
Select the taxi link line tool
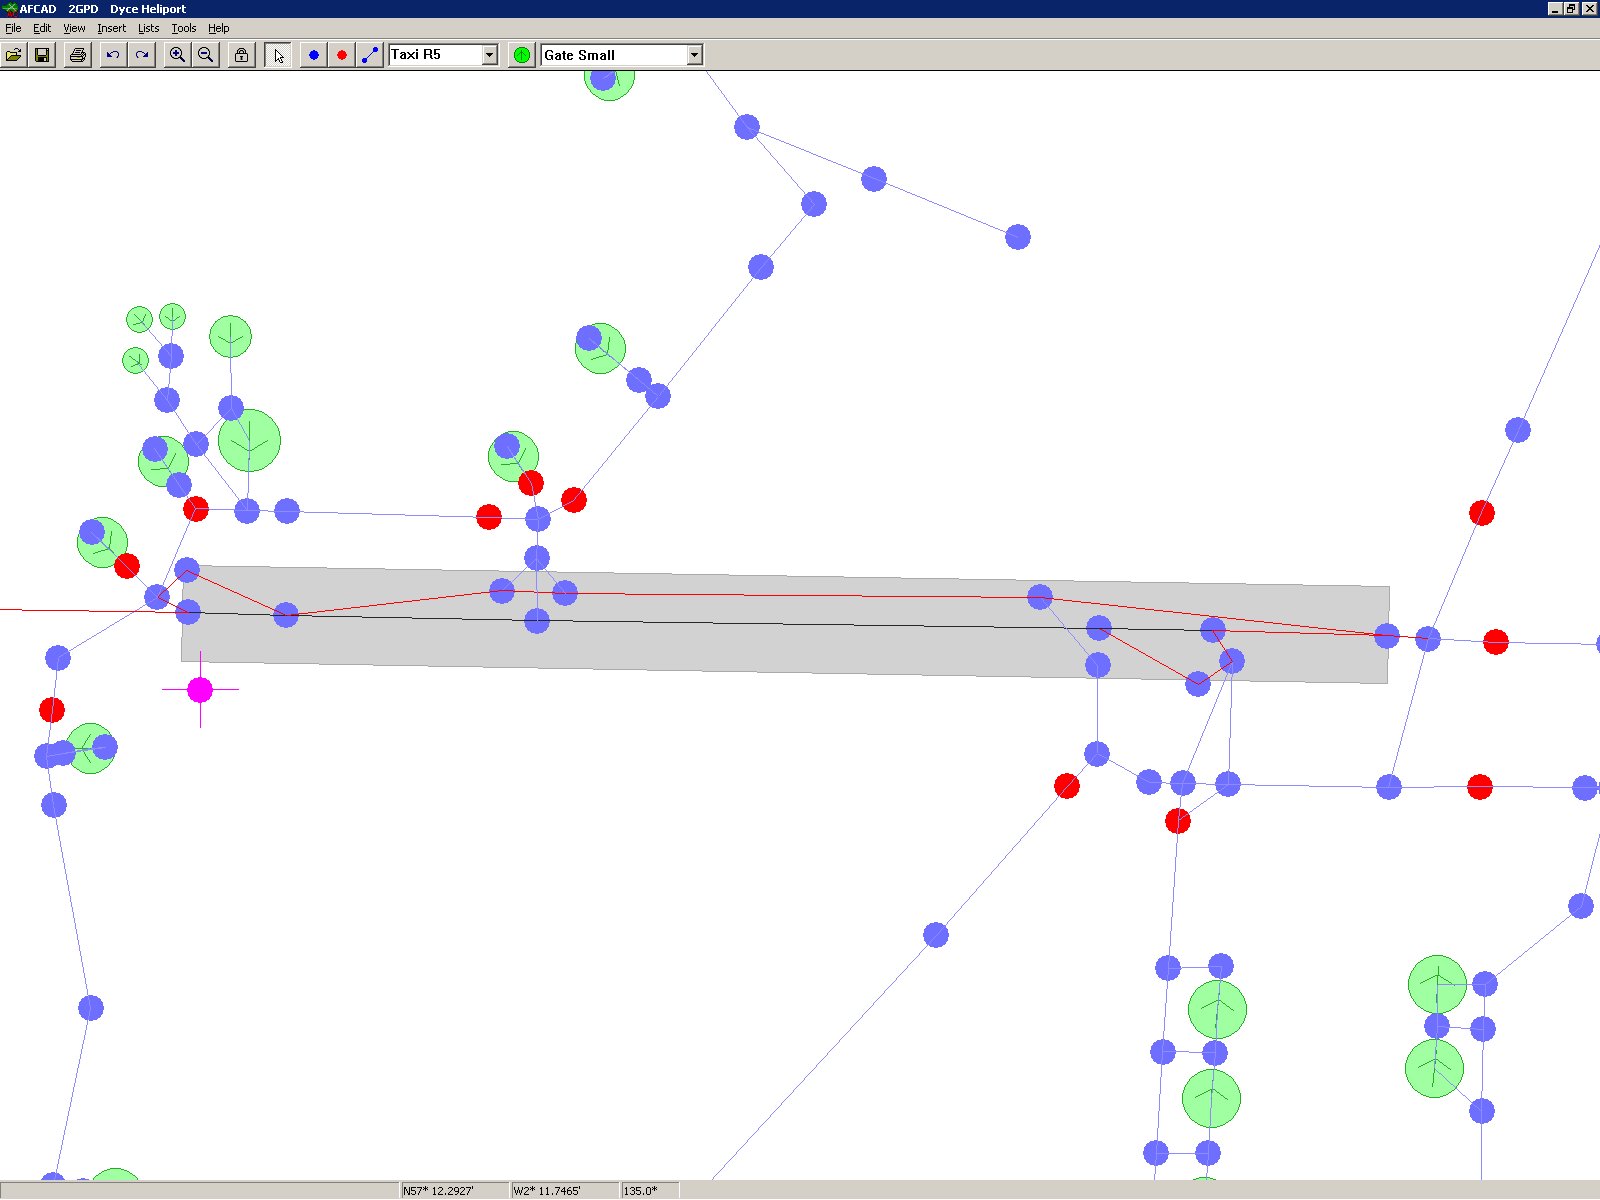tap(370, 55)
